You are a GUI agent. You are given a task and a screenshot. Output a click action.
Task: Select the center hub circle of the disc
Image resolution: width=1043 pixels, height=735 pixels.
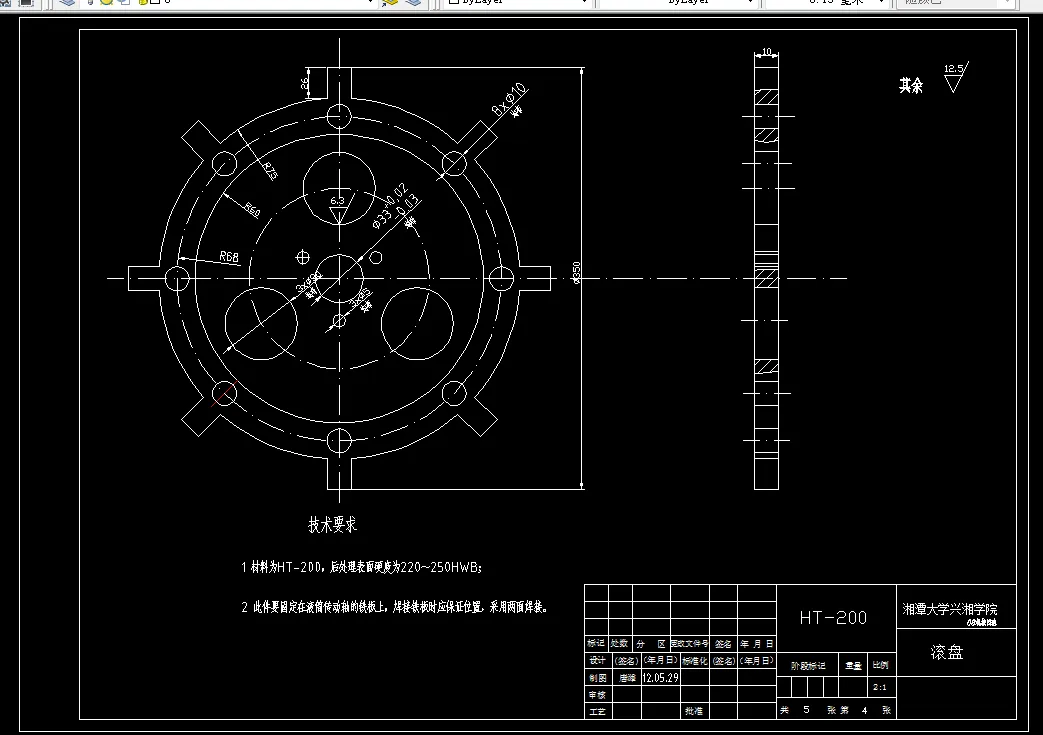339,278
